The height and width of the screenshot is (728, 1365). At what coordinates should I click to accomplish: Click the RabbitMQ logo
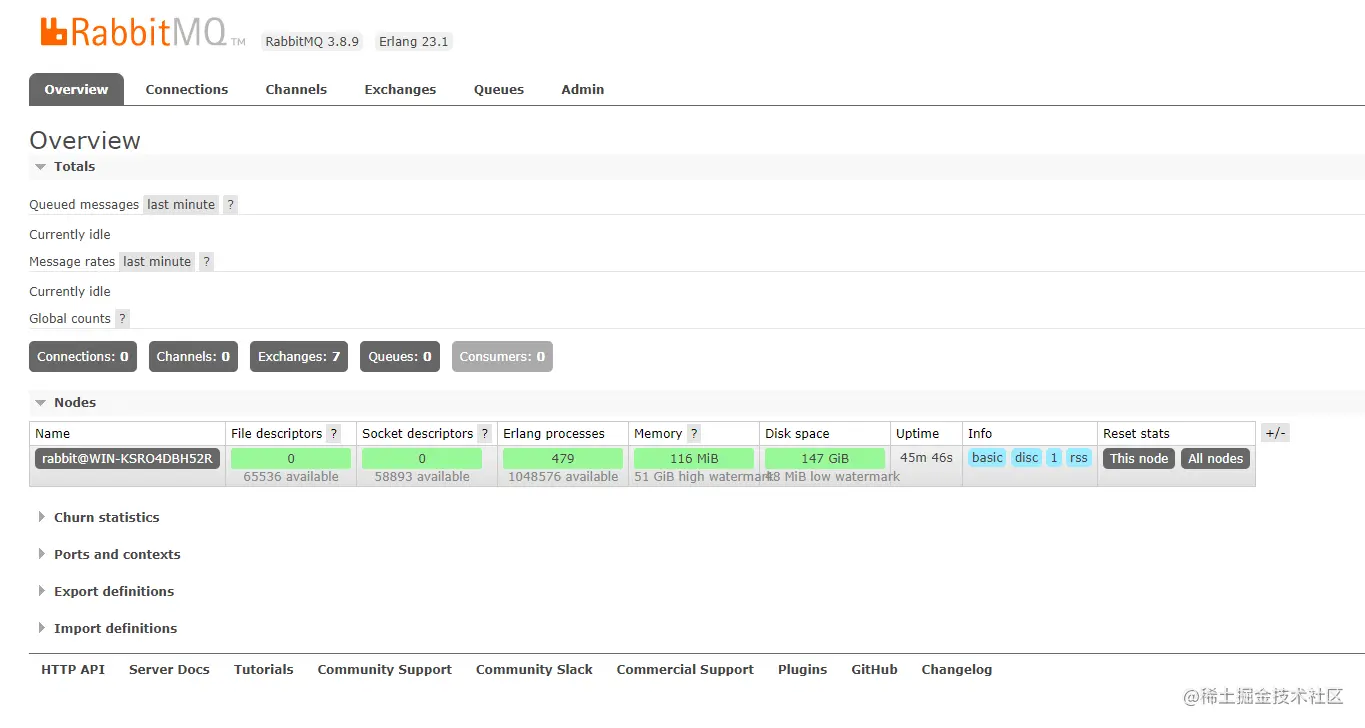tap(142, 33)
